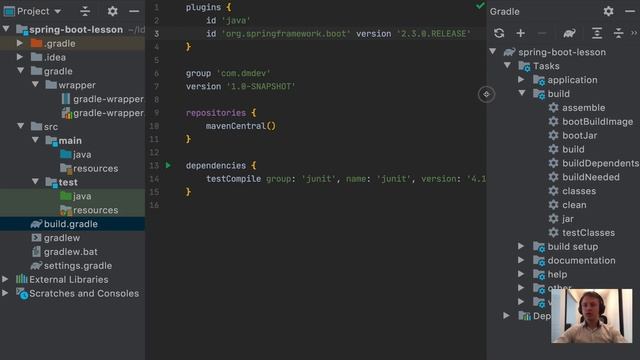Hide the Project panel
Screen dimensions: 640x360
pyautogui.click(x=134, y=11)
